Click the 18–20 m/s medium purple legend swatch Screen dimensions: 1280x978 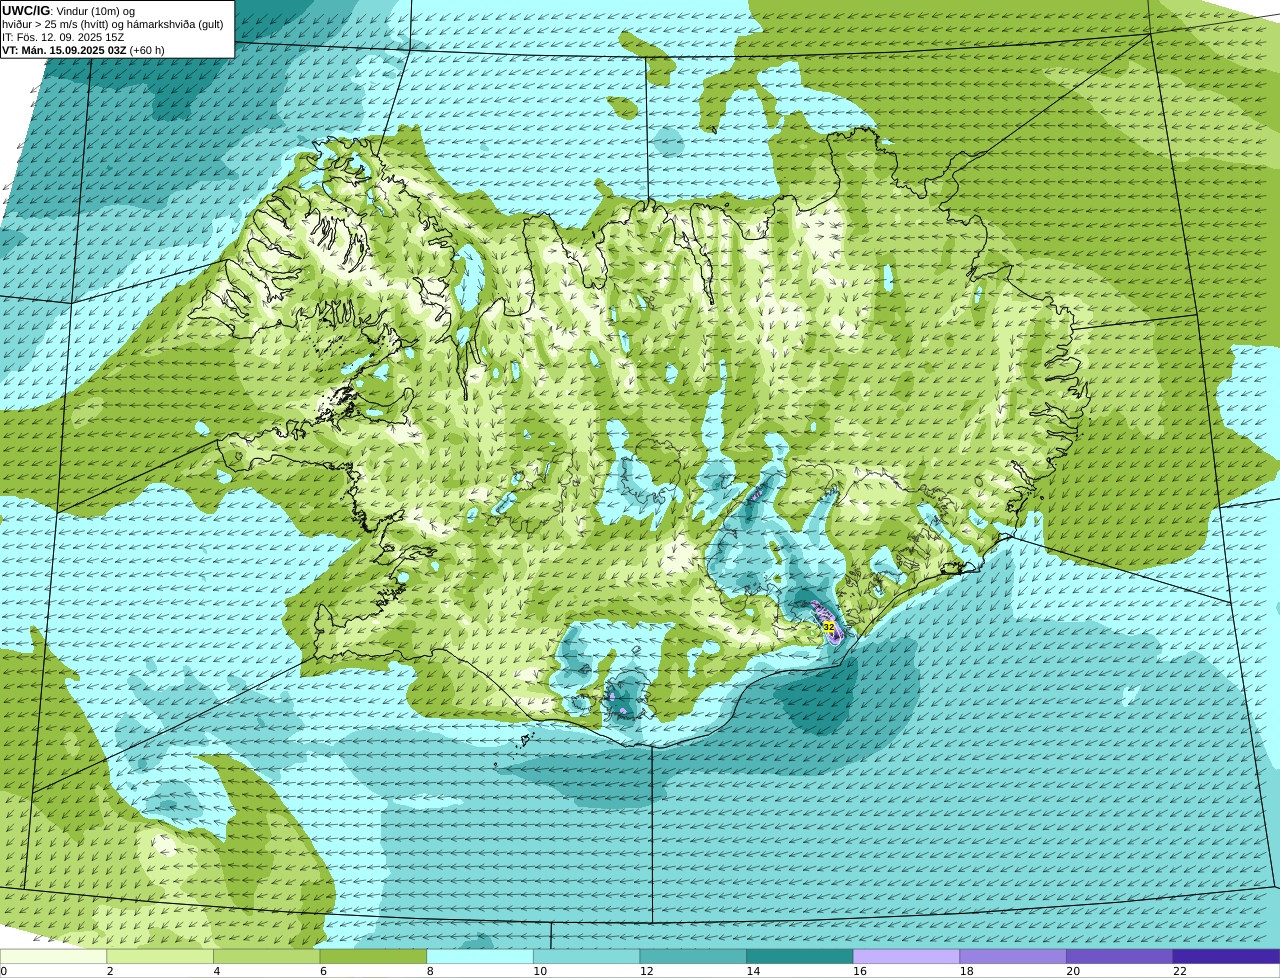pyautogui.click(x=1013, y=956)
